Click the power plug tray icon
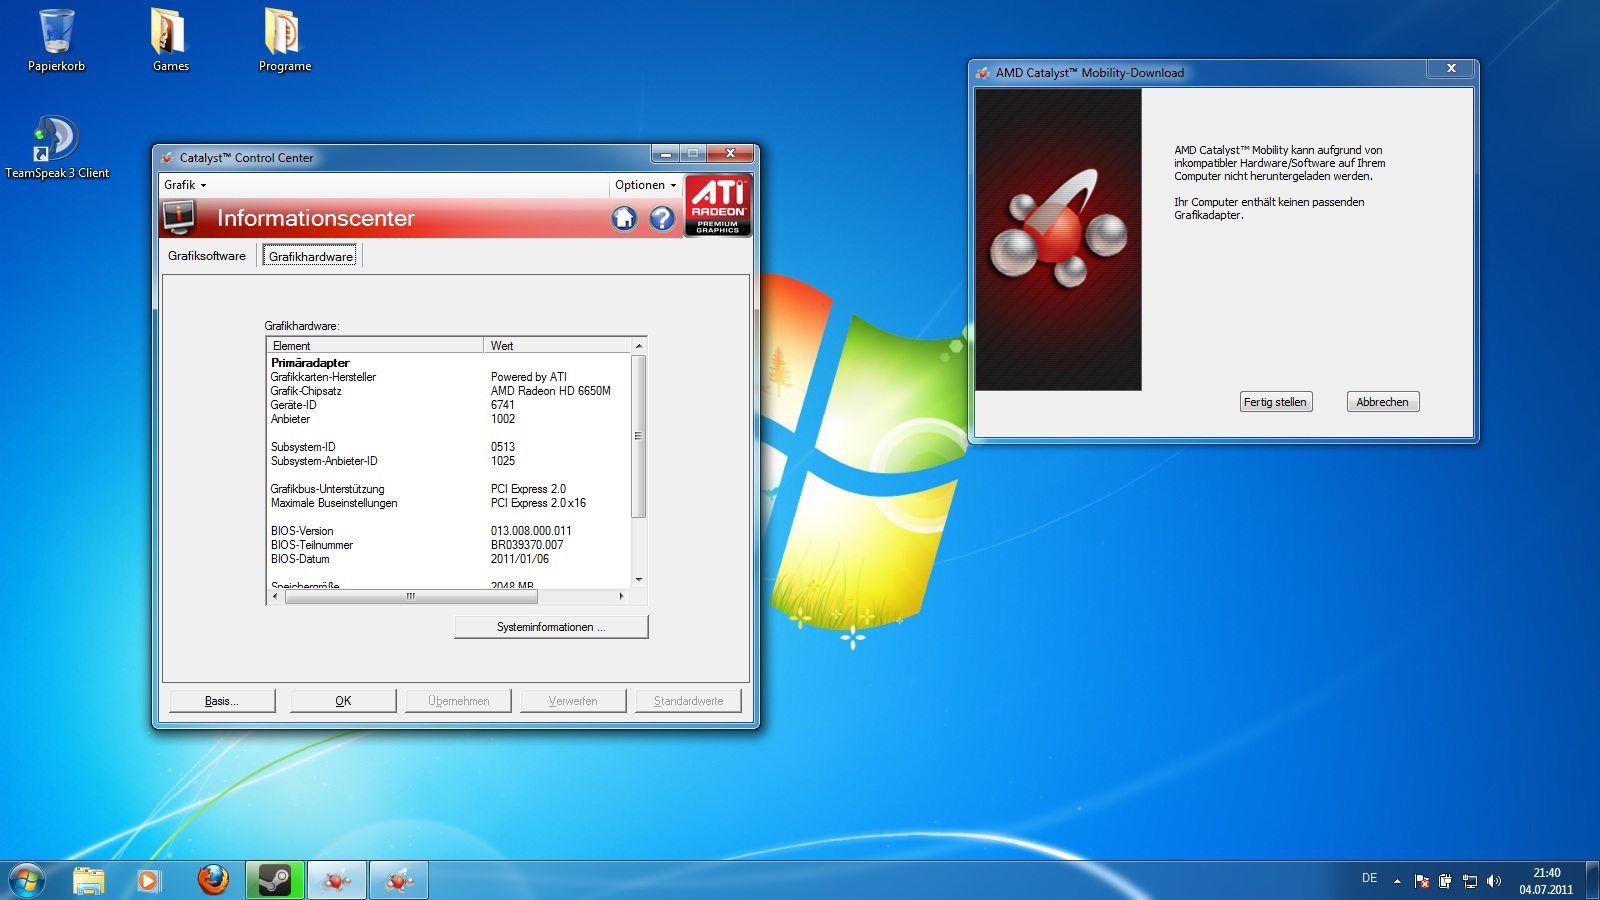This screenshot has width=1600, height=900. pos(1445,881)
